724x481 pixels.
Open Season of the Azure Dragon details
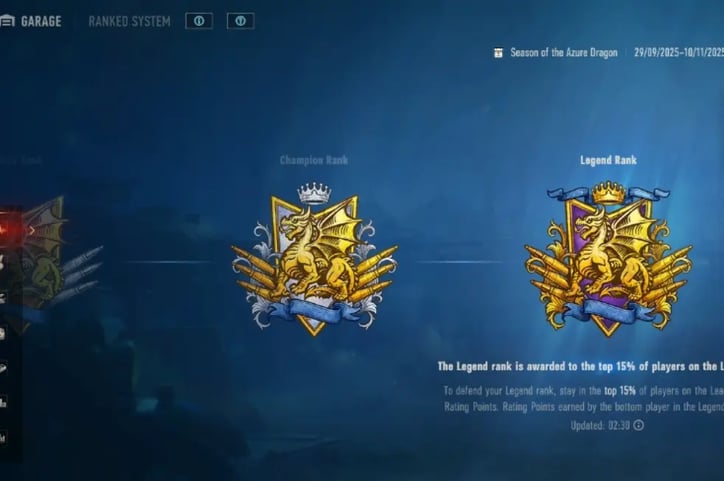[564, 53]
